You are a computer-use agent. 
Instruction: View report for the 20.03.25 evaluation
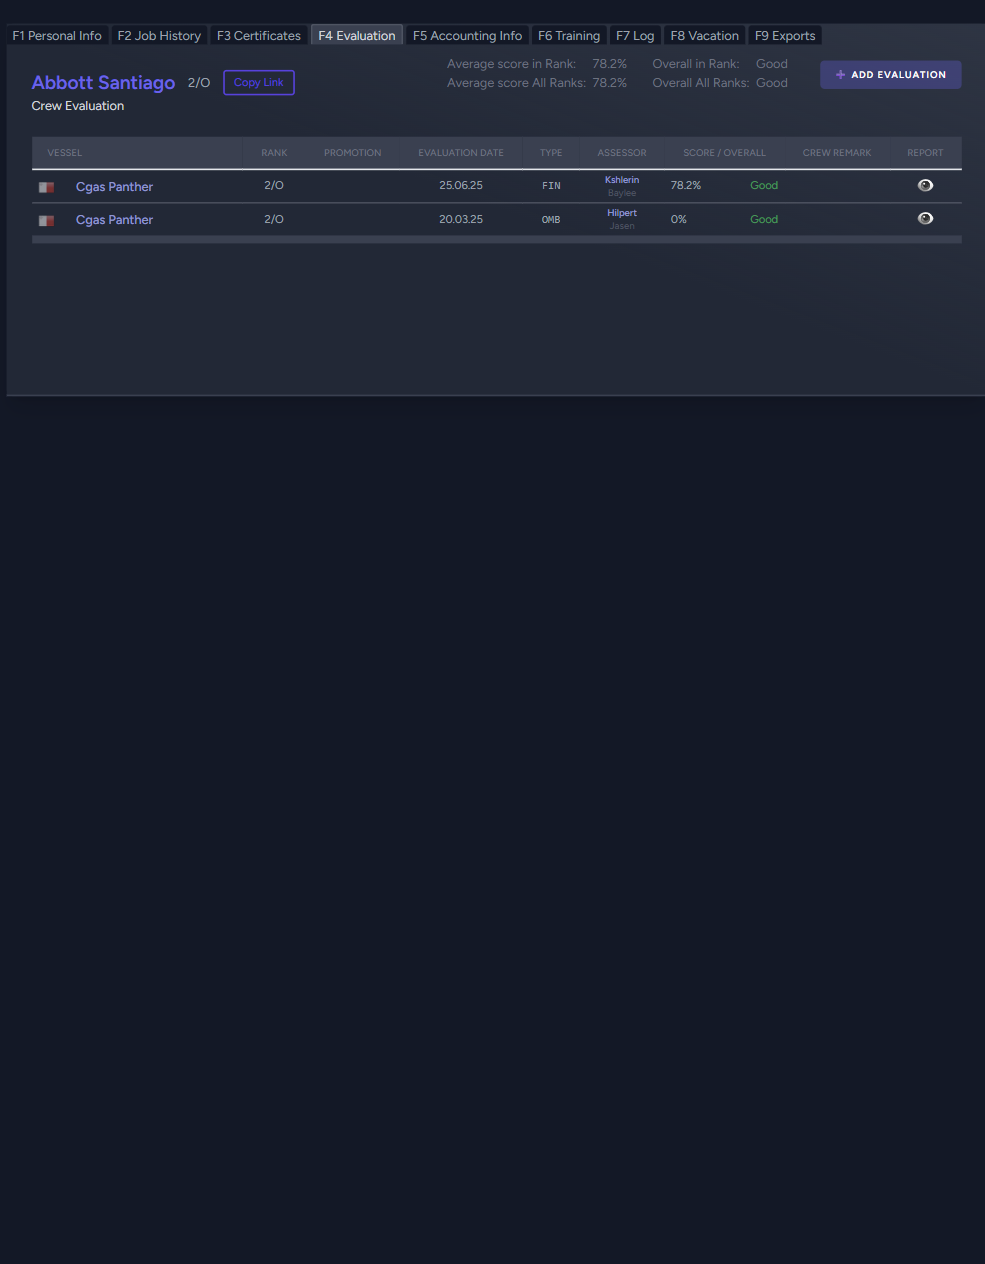click(x=925, y=219)
